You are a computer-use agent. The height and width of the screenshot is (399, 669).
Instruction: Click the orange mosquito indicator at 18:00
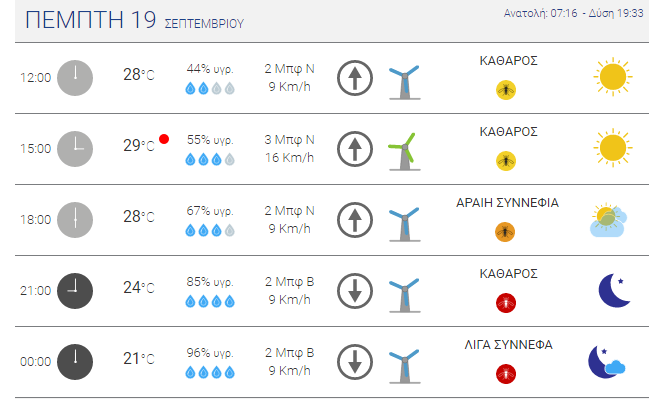click(505, 232)
